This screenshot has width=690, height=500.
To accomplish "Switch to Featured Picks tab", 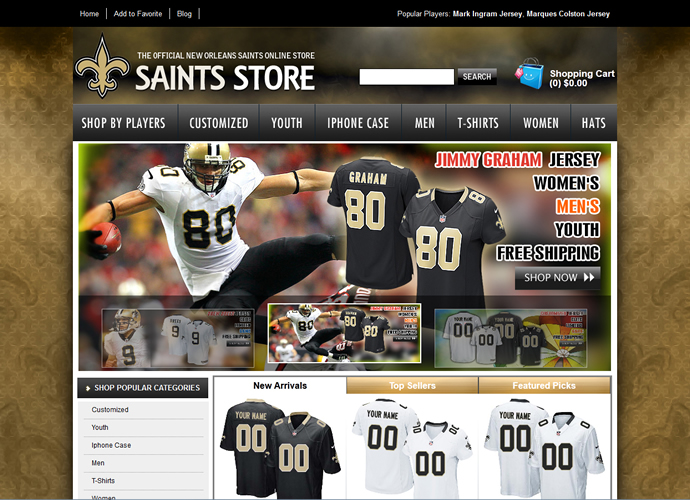I will 544,386.
